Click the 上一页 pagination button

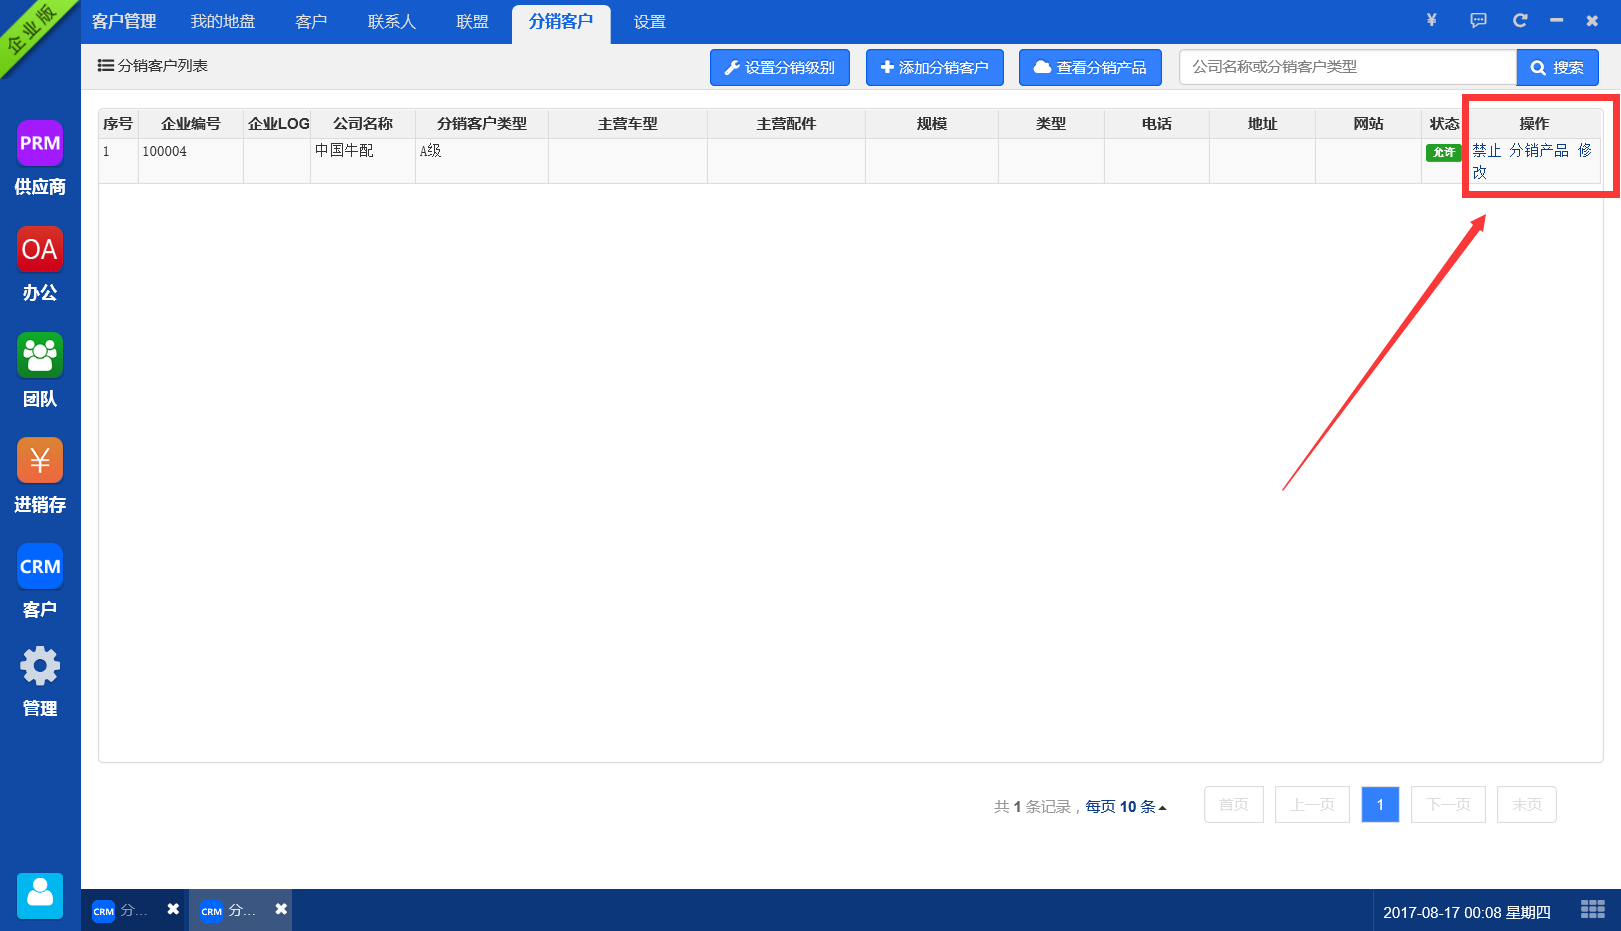pyautogui.click(x=1312, y=804)
